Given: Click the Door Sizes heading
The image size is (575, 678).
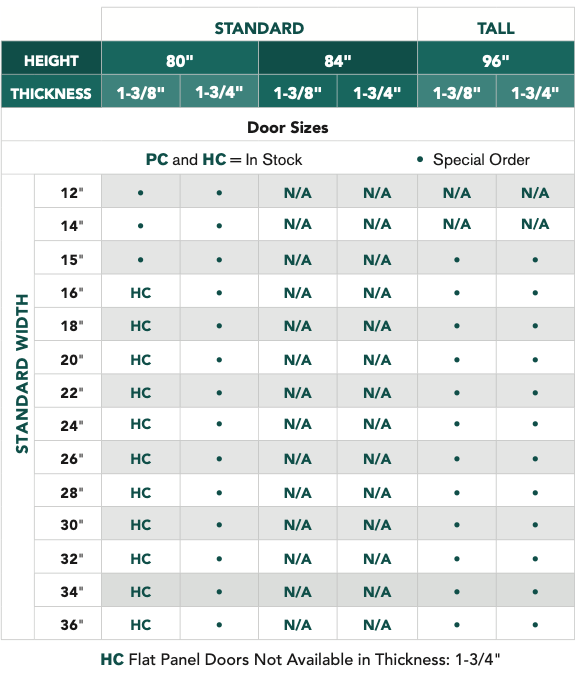Looking at the screenshot, I should tap(288, 128).
